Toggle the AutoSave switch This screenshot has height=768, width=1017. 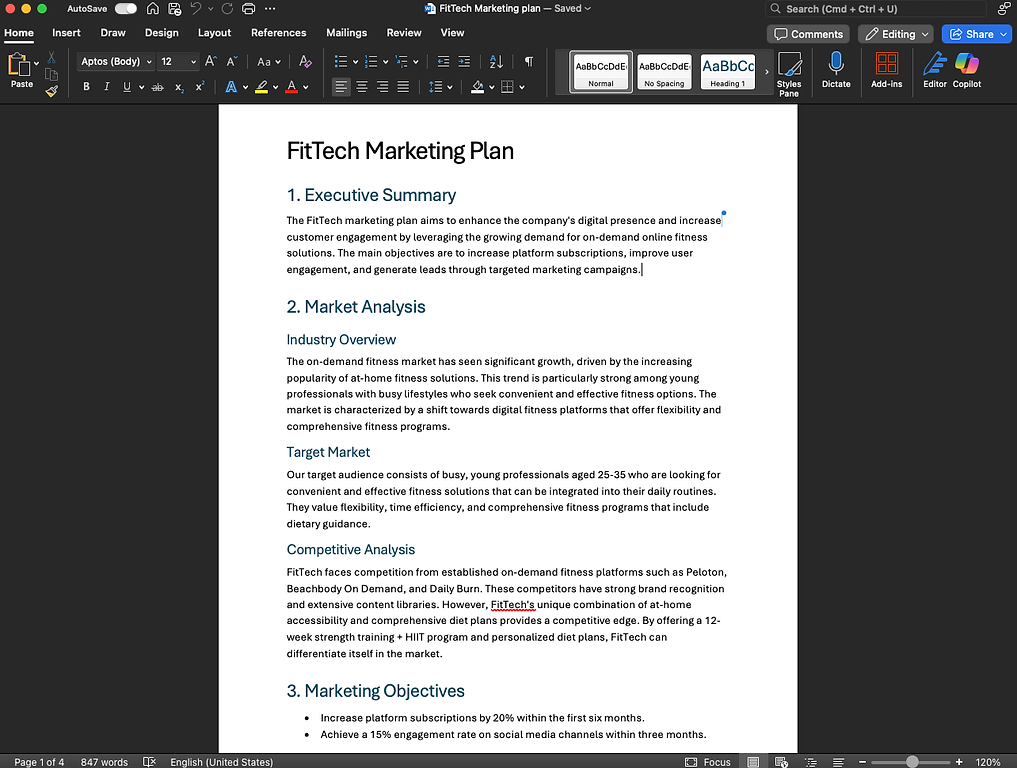coord(126,8)
